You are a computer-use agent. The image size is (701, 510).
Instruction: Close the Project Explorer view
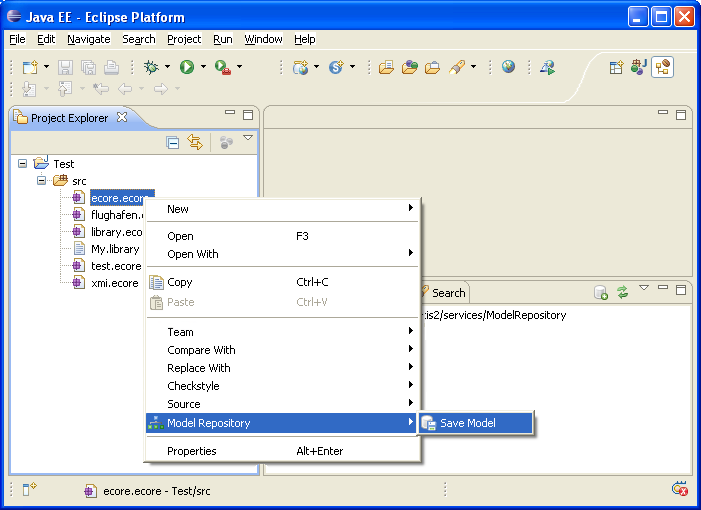point(122,117)
